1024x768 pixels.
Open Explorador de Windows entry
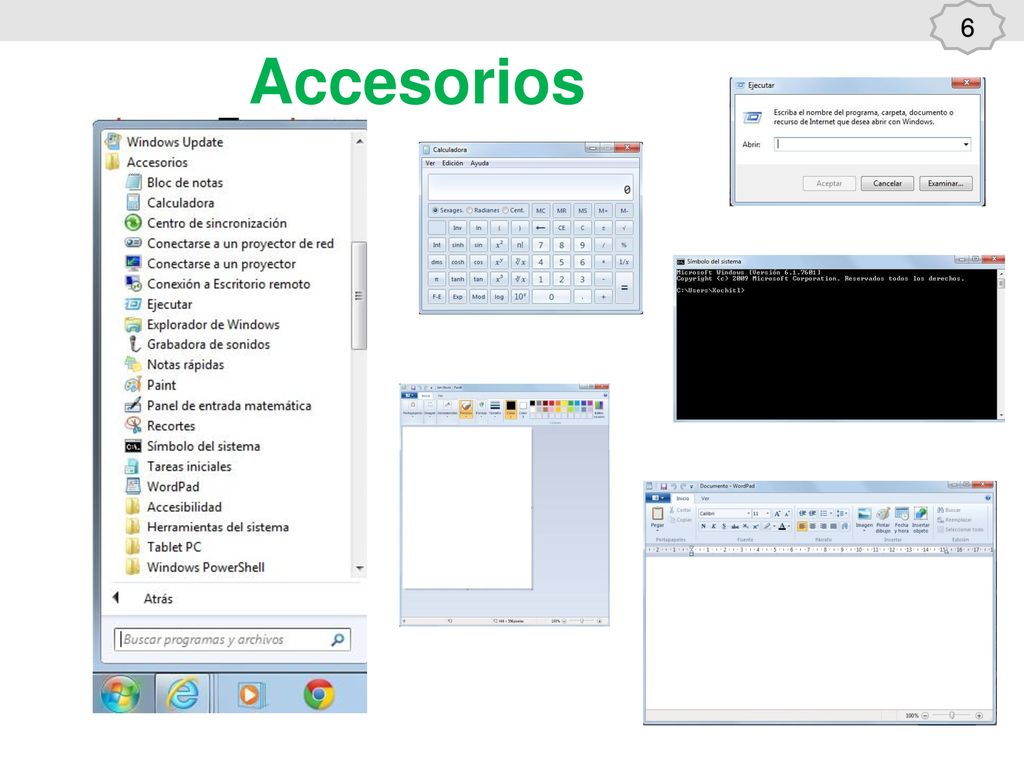pos(202,325)
